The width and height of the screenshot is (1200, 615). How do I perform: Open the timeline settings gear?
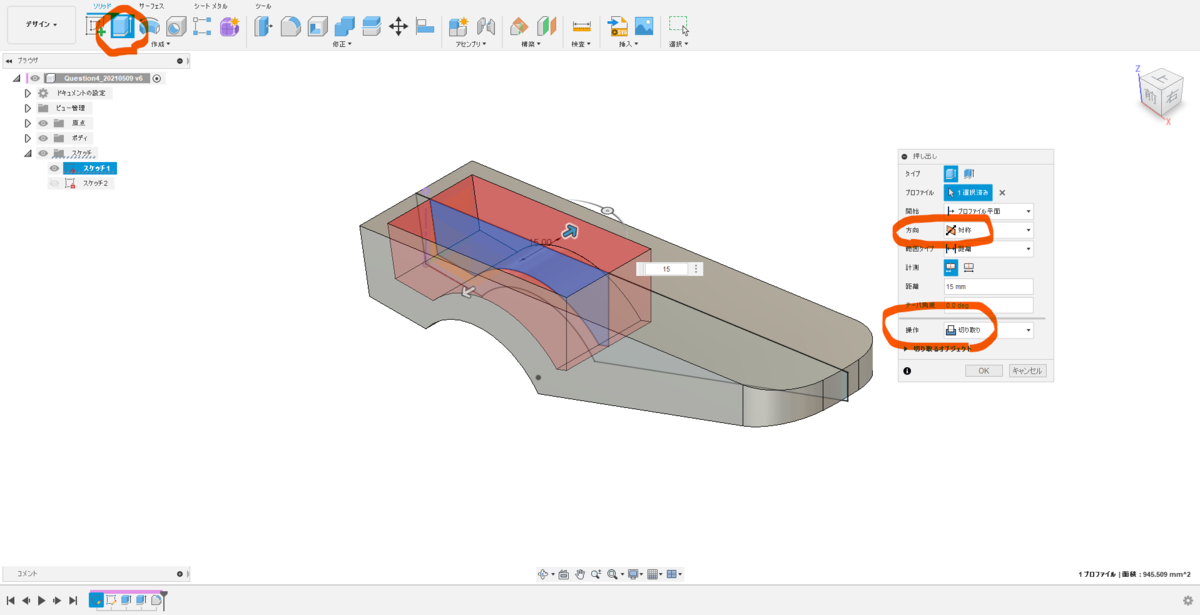(1187, 599)
